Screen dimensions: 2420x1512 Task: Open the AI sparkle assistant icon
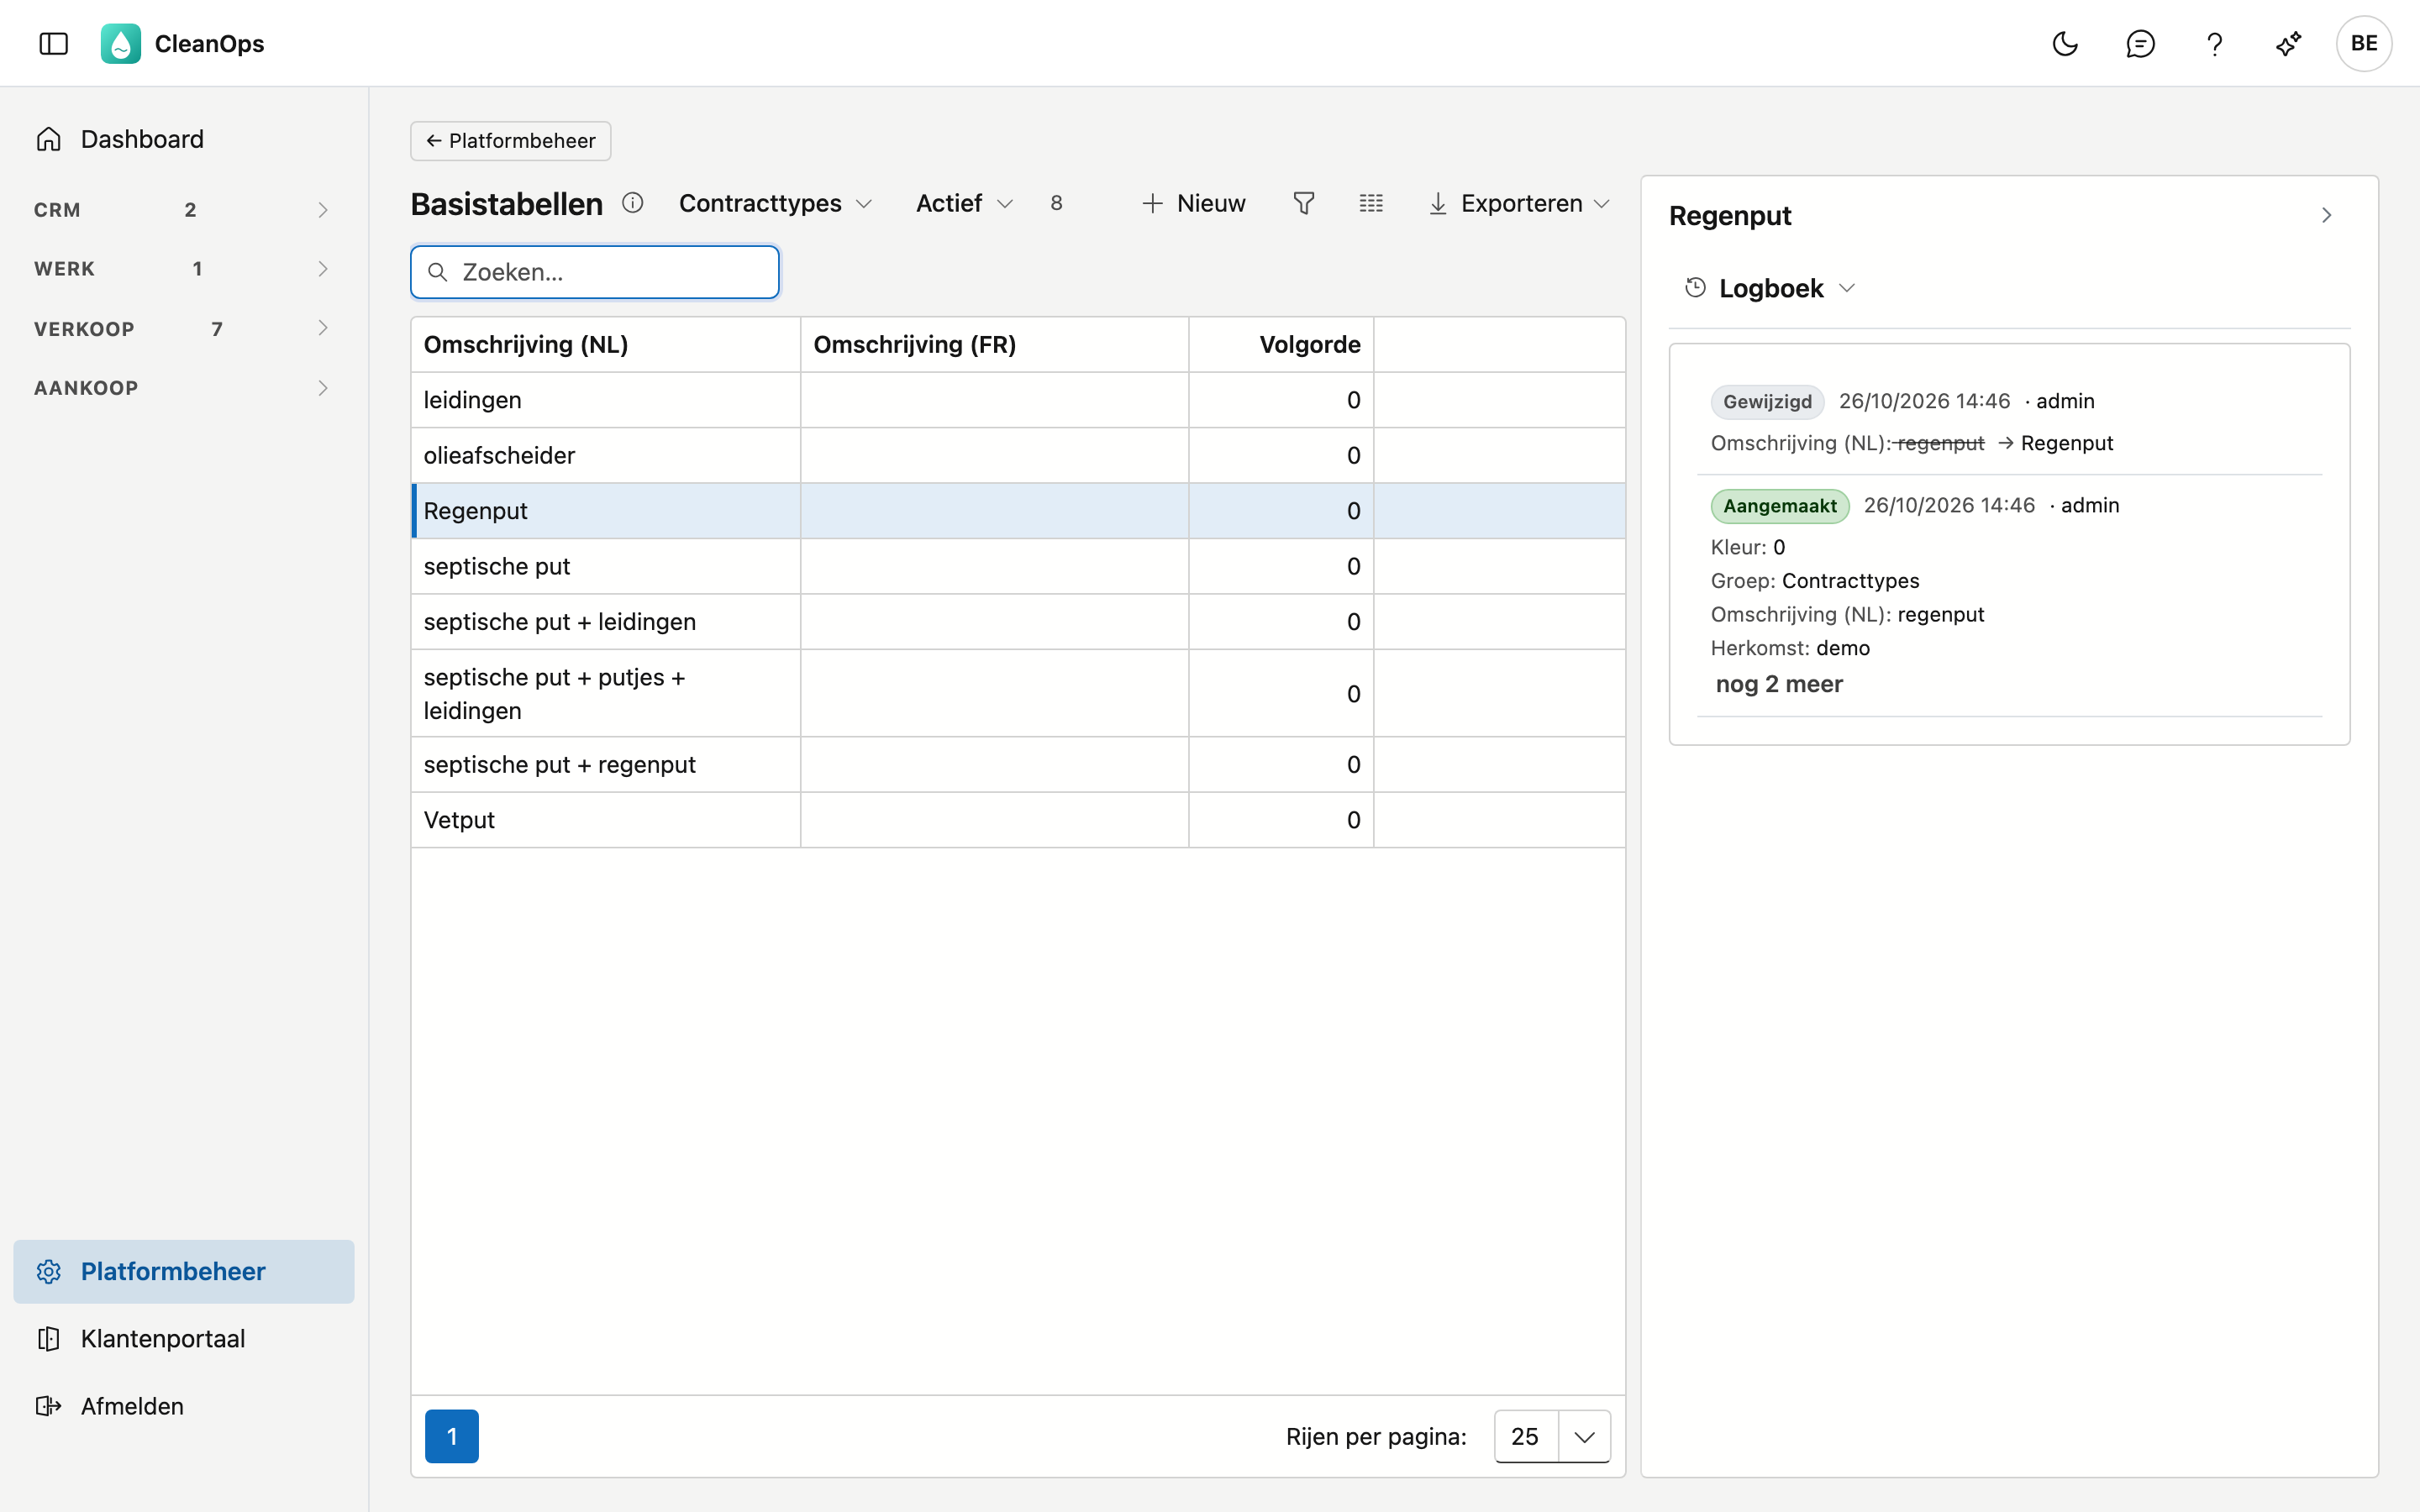[x=2288, y=43]
